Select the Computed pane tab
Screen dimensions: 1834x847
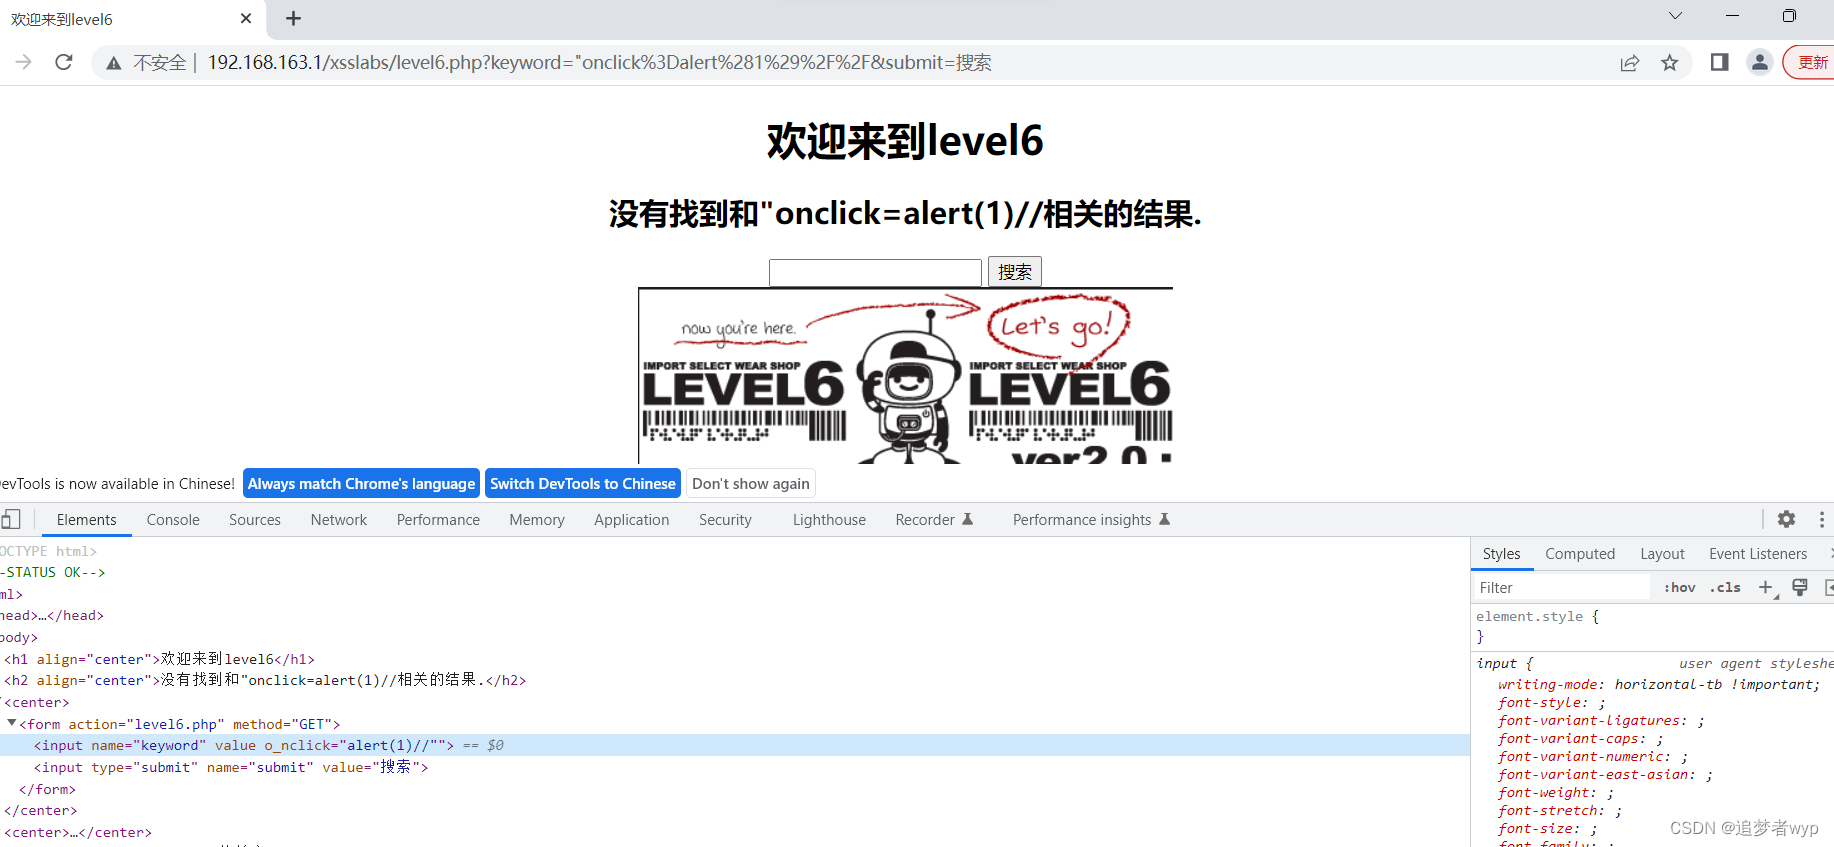(1580, 554)
